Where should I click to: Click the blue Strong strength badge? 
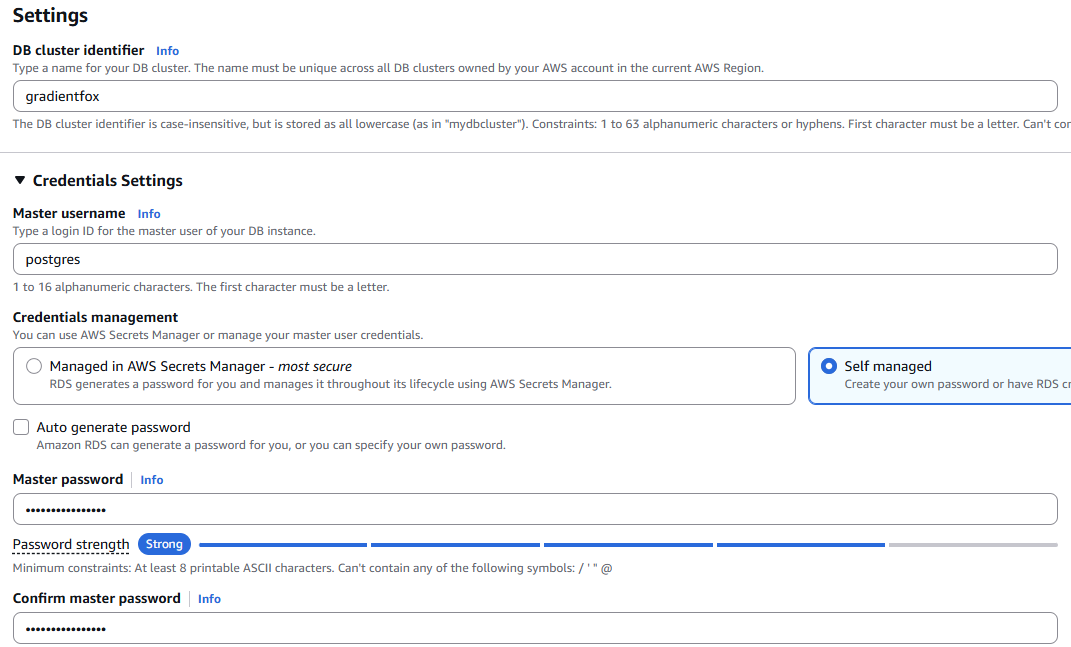tap(164, 544)
